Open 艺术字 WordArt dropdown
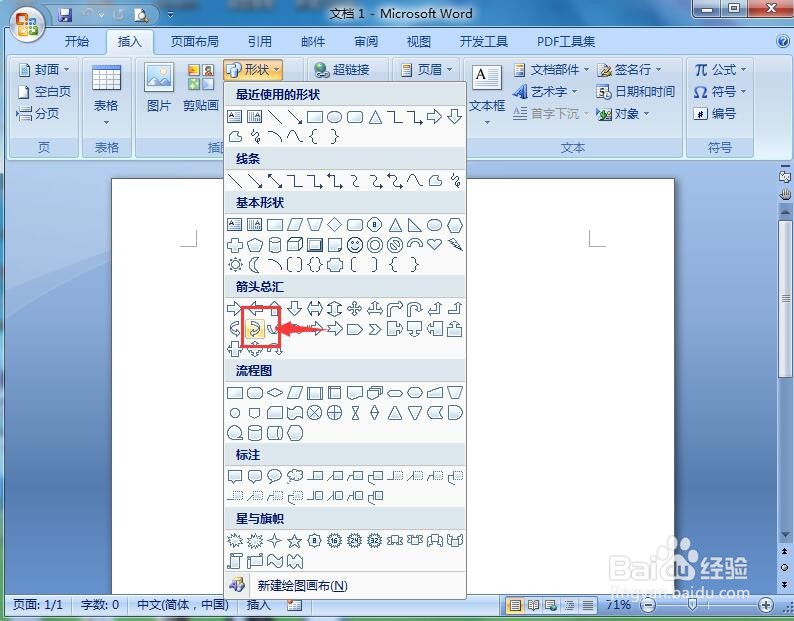The image size is (794, 621). coord(545,92)
